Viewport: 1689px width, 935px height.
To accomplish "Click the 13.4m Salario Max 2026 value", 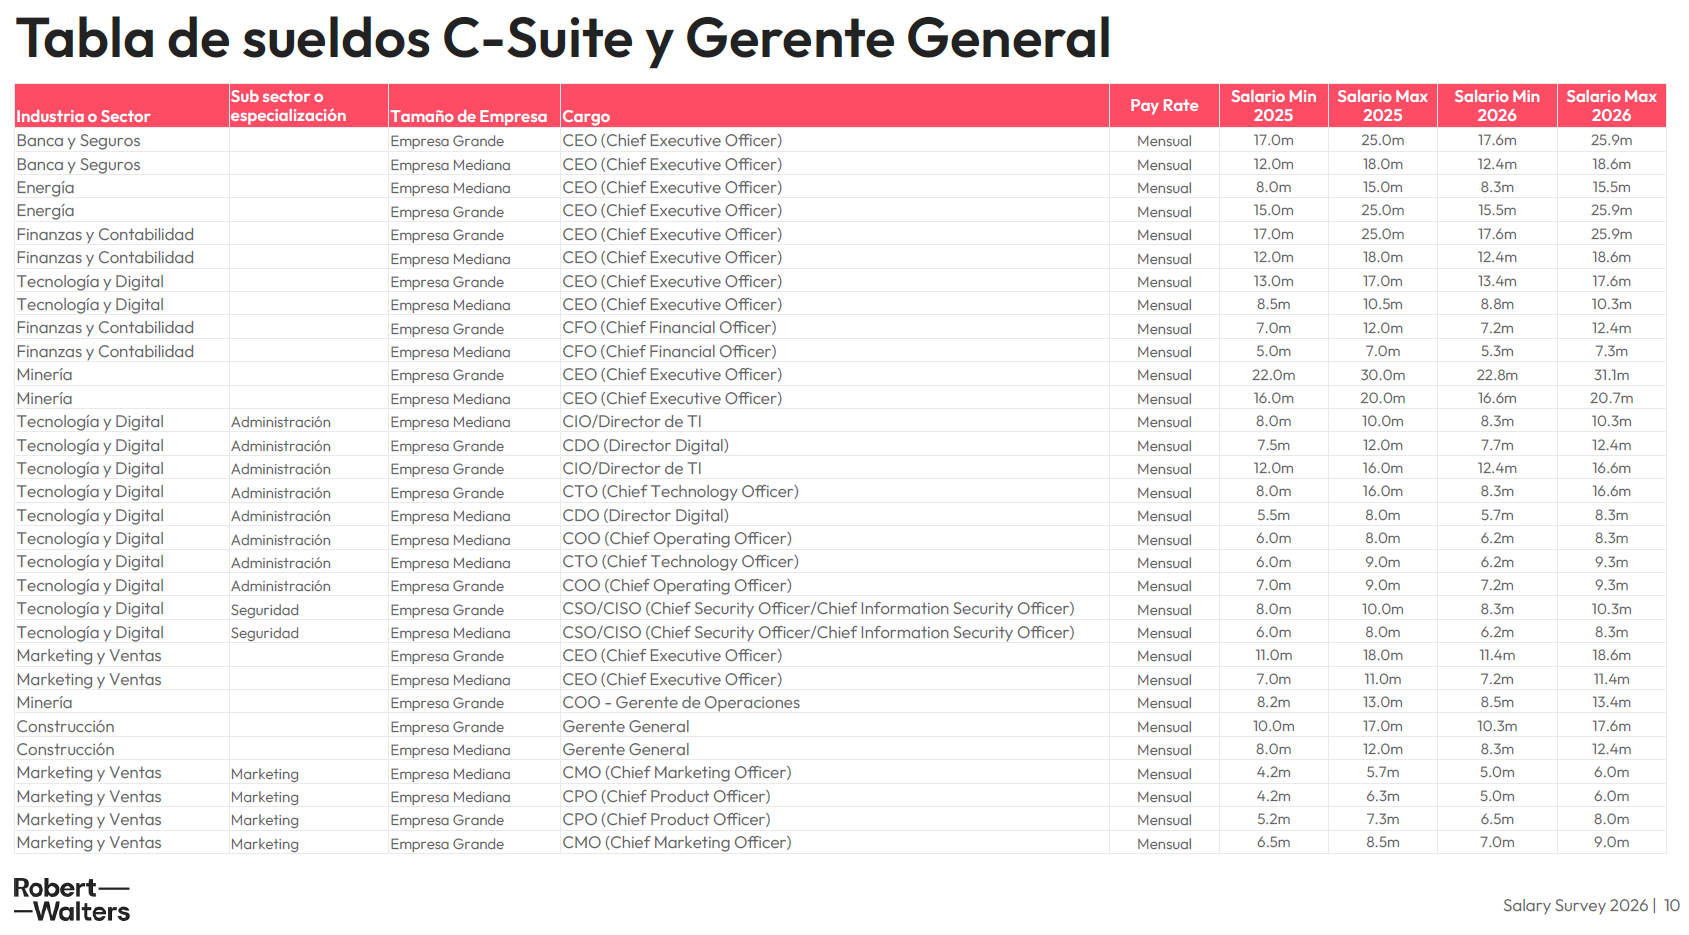I will pyautogui.click(x=1611, y=703).
